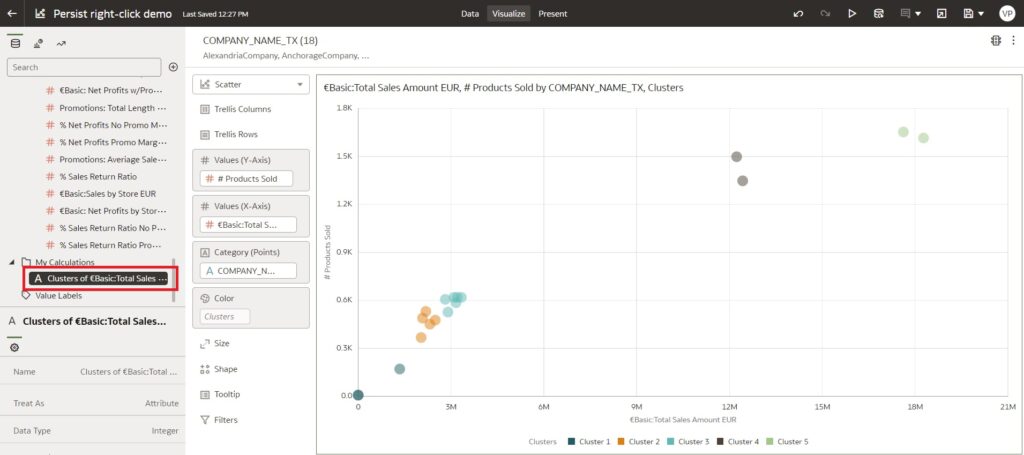Viewport: 1024px width, 455px height.
Task: Select the €Basic:Total S... X-Axis pill
Action: pos(248,225)
